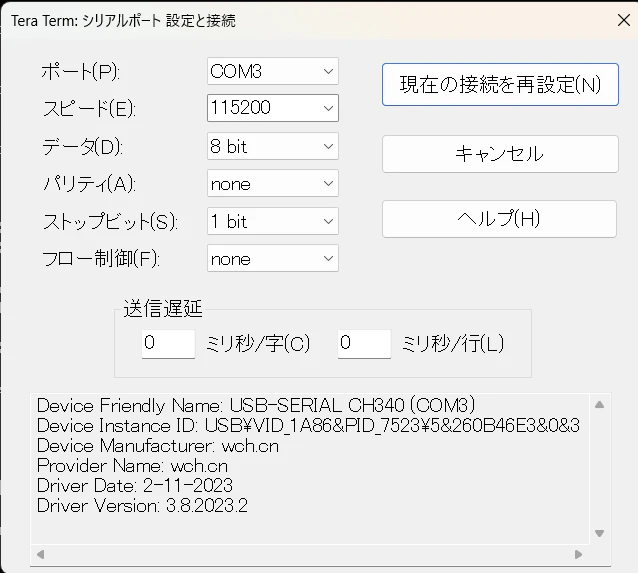638x573 pixels.
Task: Click the Device Friendly Name line
Action: pyautogui.click(x=256, y=405)
